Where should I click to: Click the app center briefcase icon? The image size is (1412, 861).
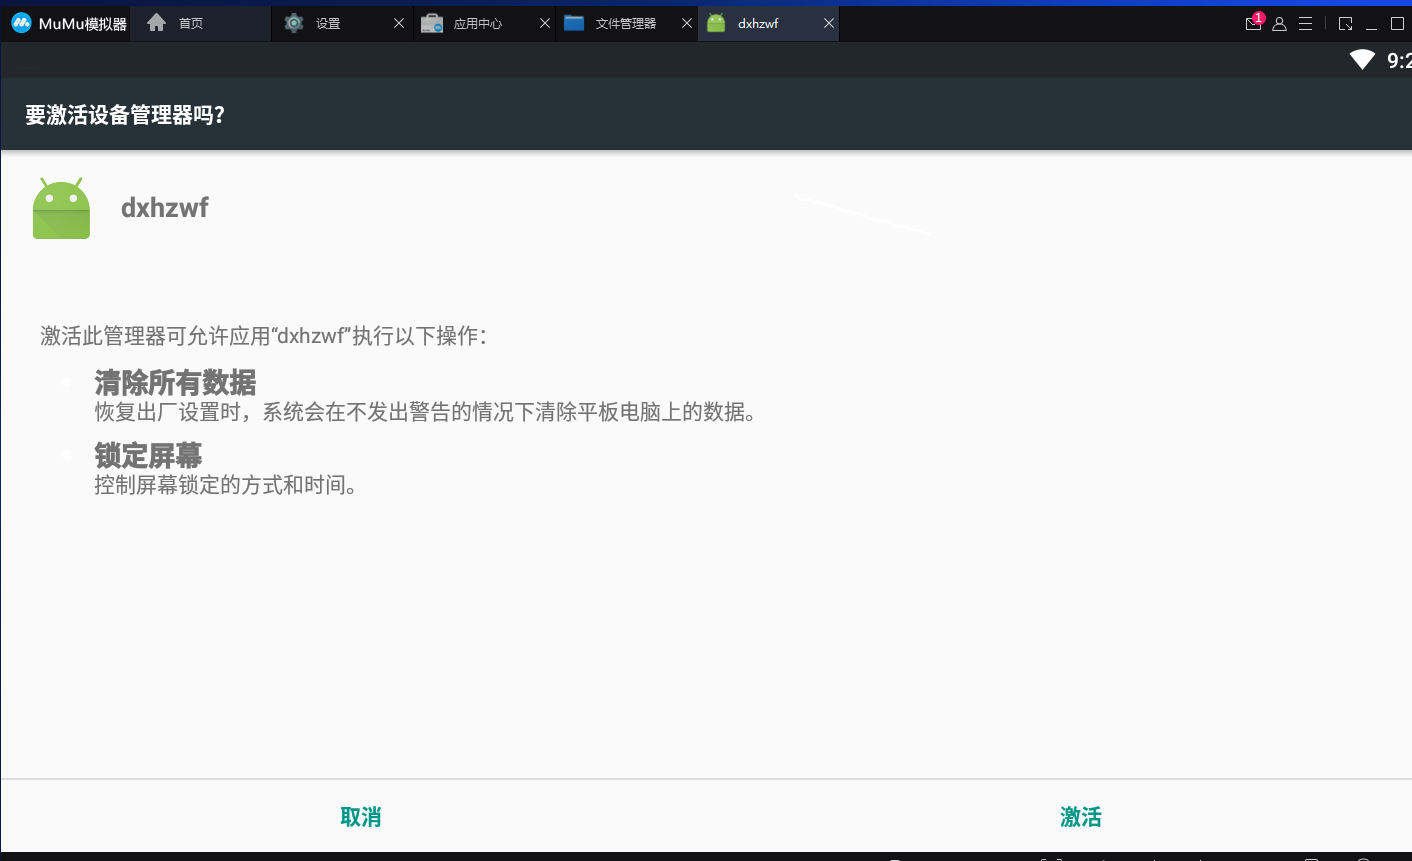click(x=432, y=23)
